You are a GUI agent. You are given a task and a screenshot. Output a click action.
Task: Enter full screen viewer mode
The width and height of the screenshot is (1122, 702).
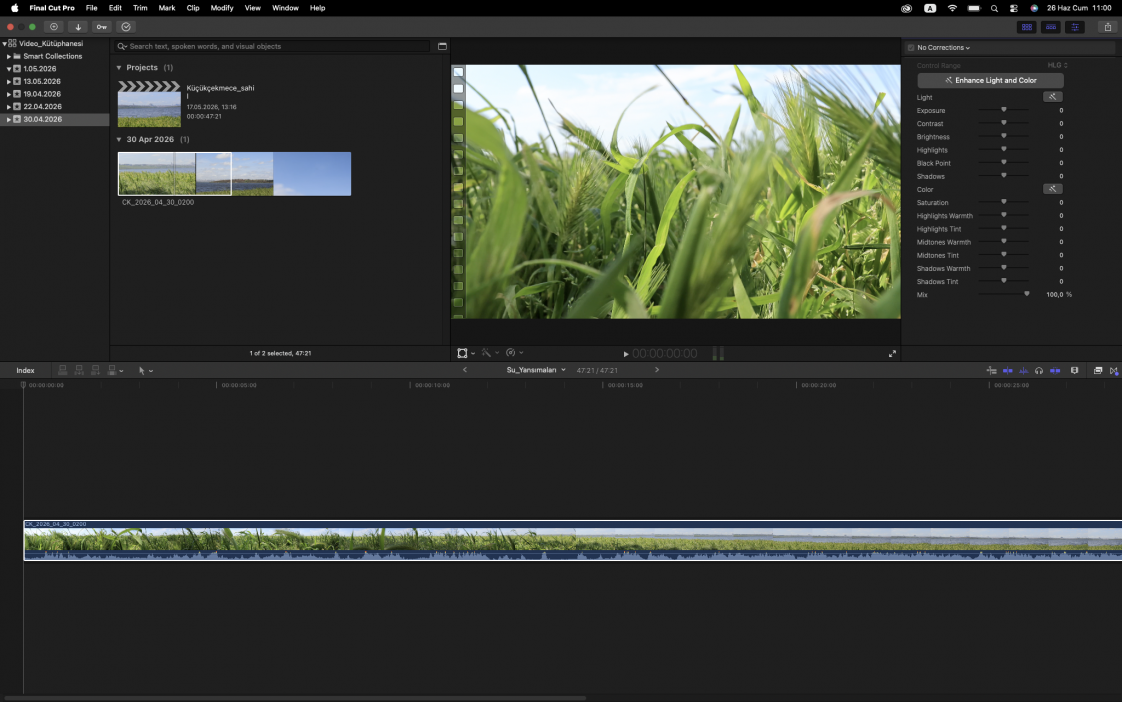pyautogui.click(x=892, y=354)
